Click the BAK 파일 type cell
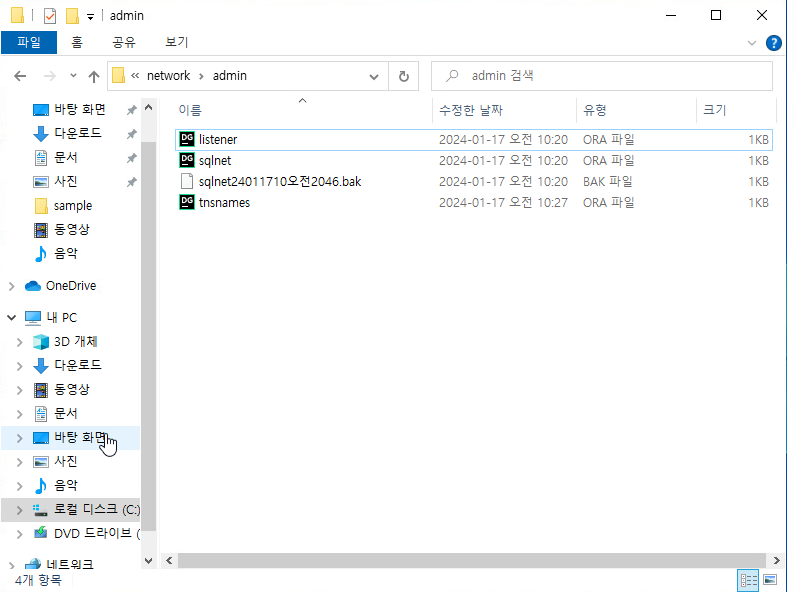Viewport: 787px width, 592px height. pyautogui.click(x=607, y=181)
